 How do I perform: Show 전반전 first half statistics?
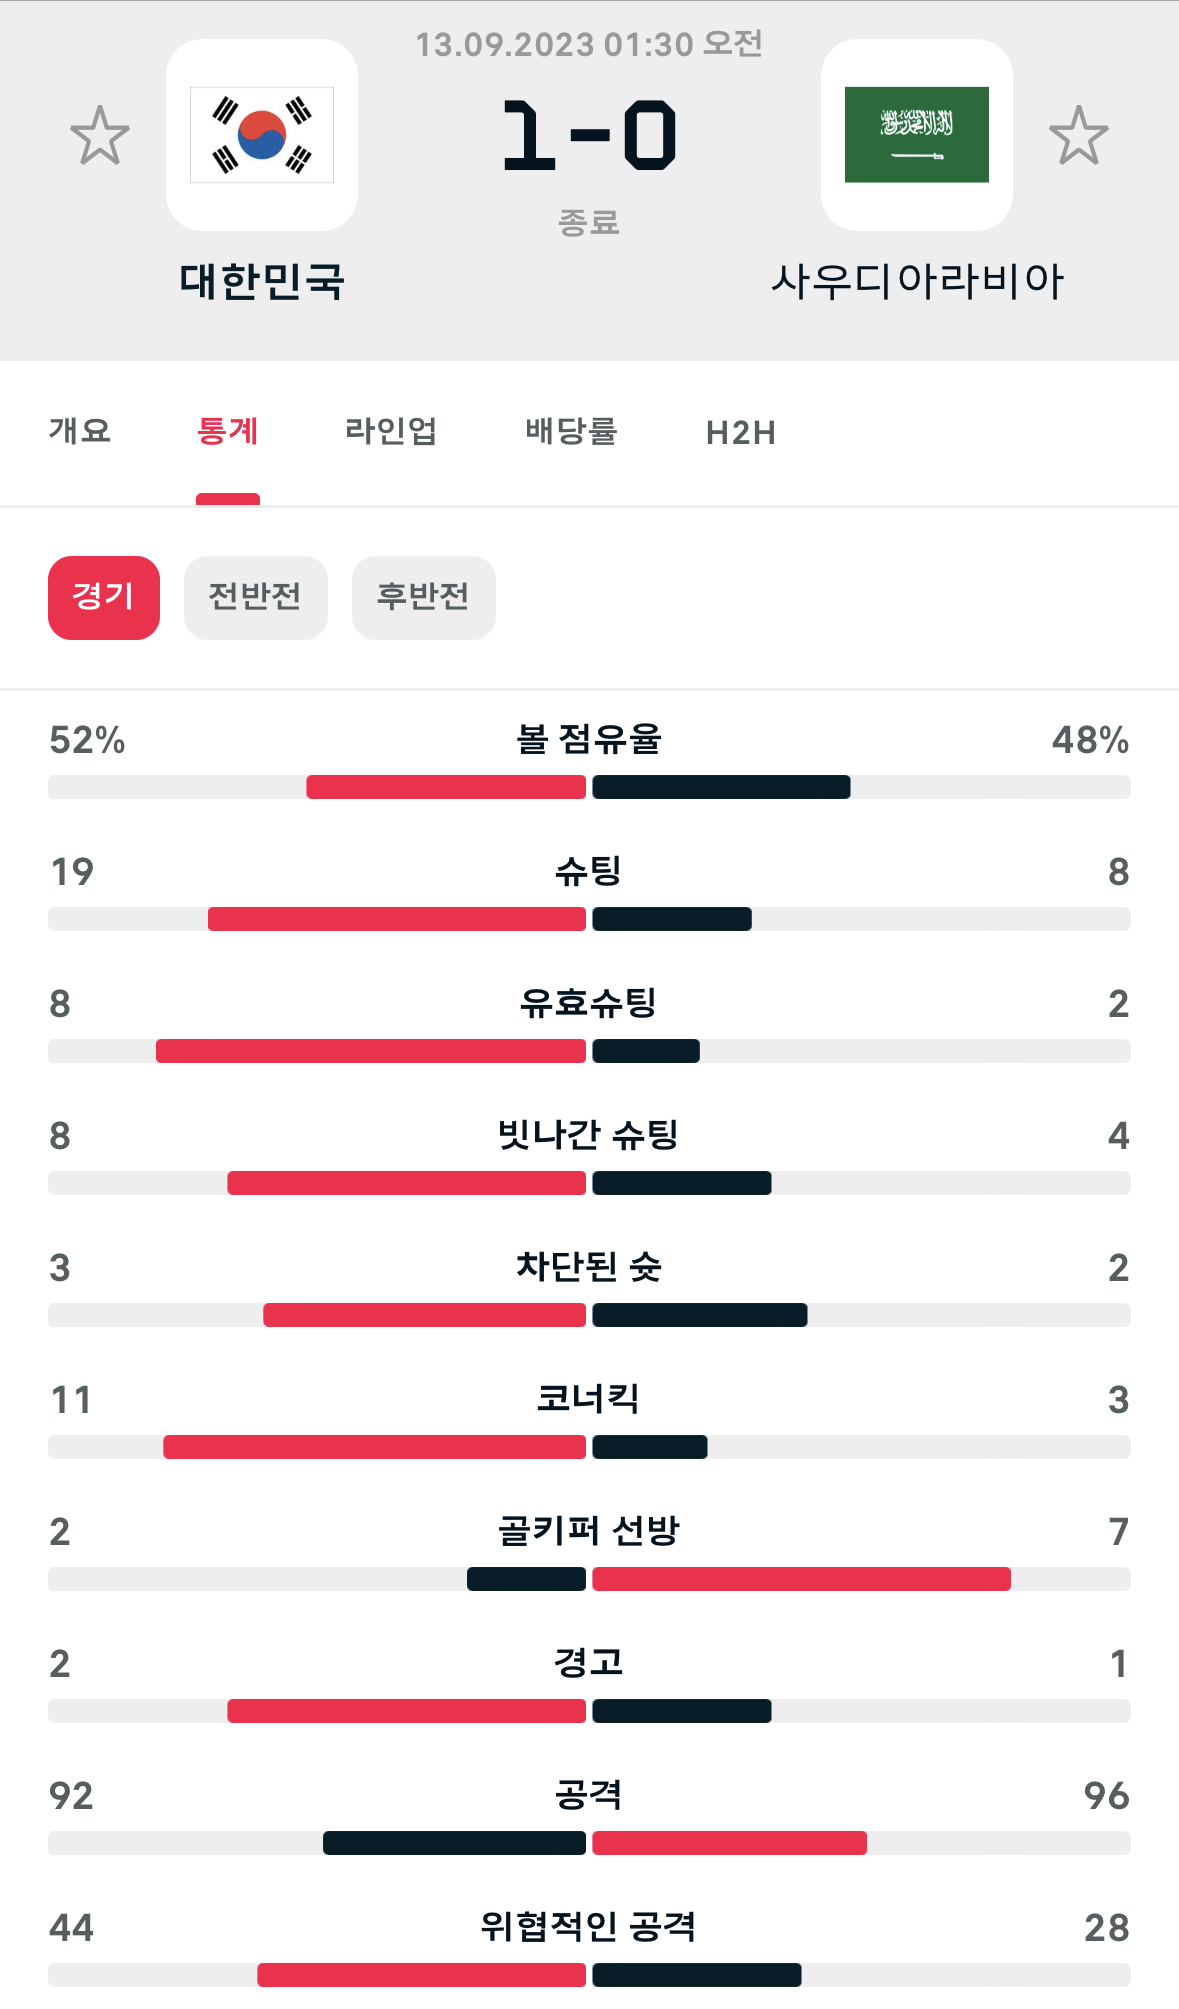tap(255, 597)
